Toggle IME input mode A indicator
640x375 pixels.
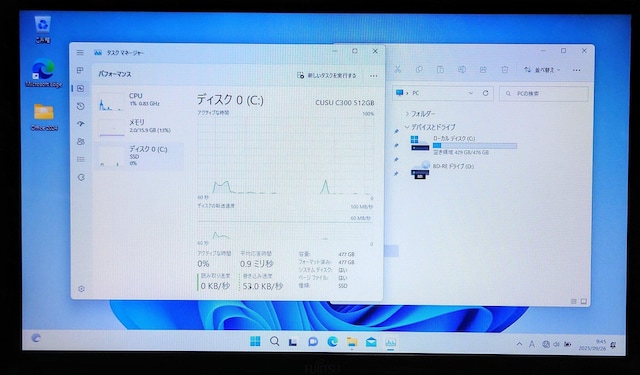click(532, 344)
